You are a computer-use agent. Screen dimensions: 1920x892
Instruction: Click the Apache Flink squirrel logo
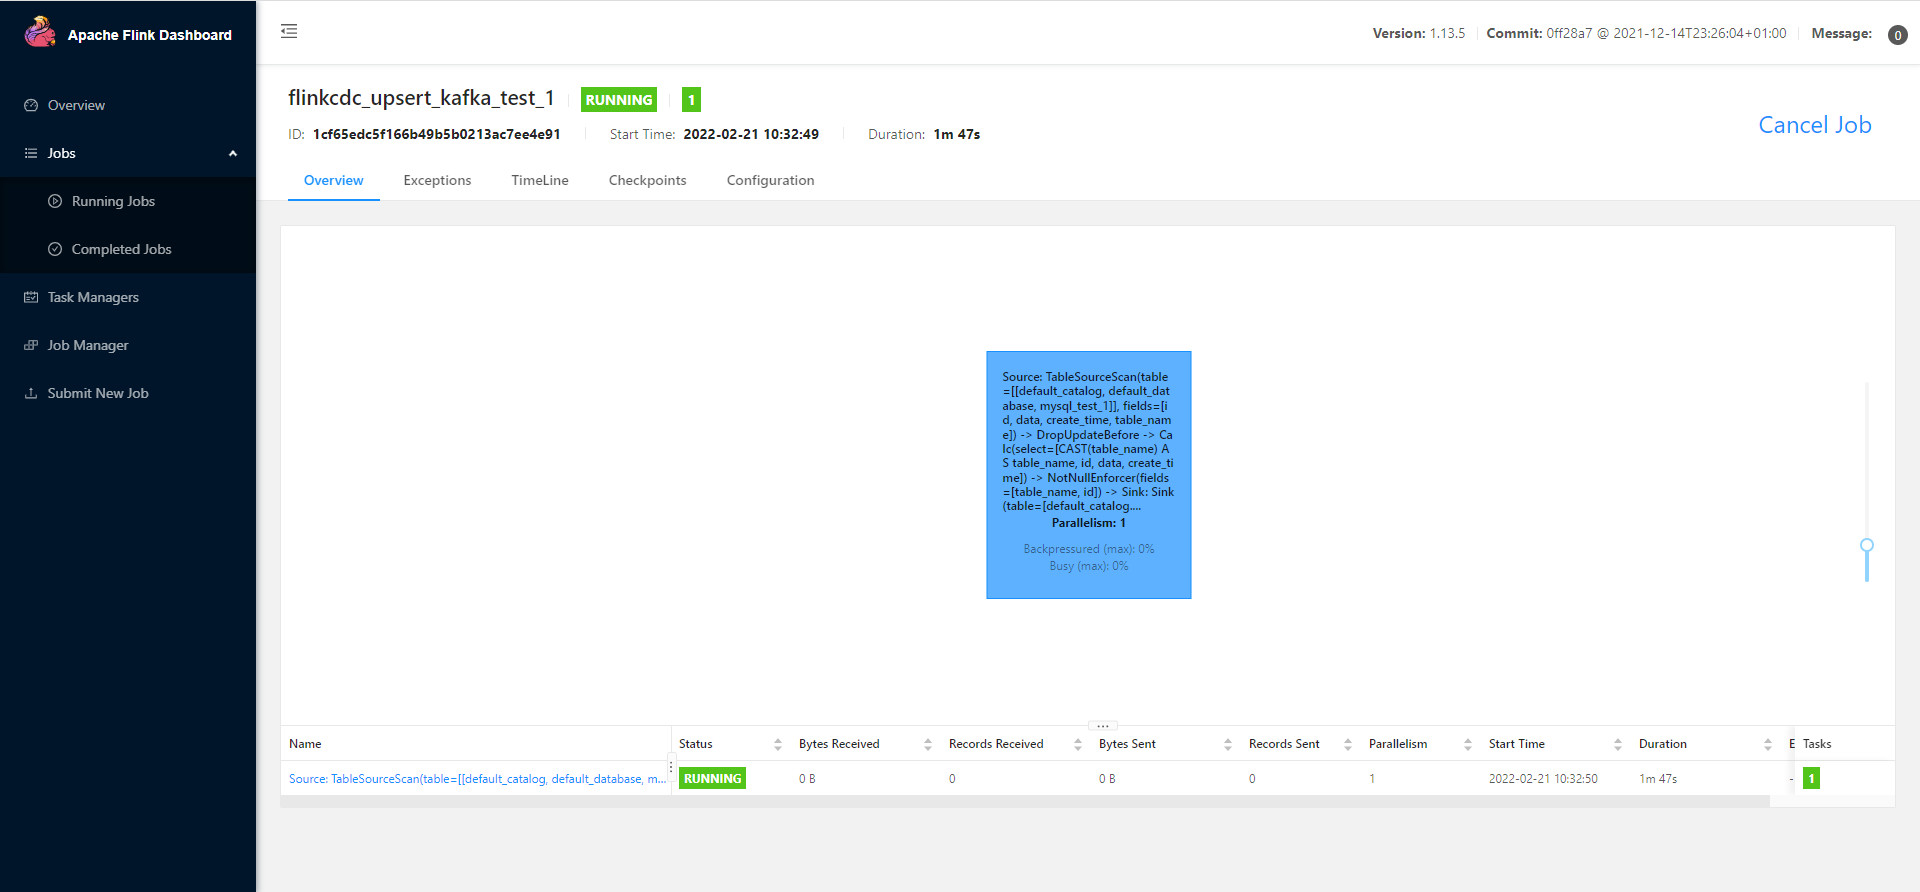pyautogui.click(x=40, y=32)
